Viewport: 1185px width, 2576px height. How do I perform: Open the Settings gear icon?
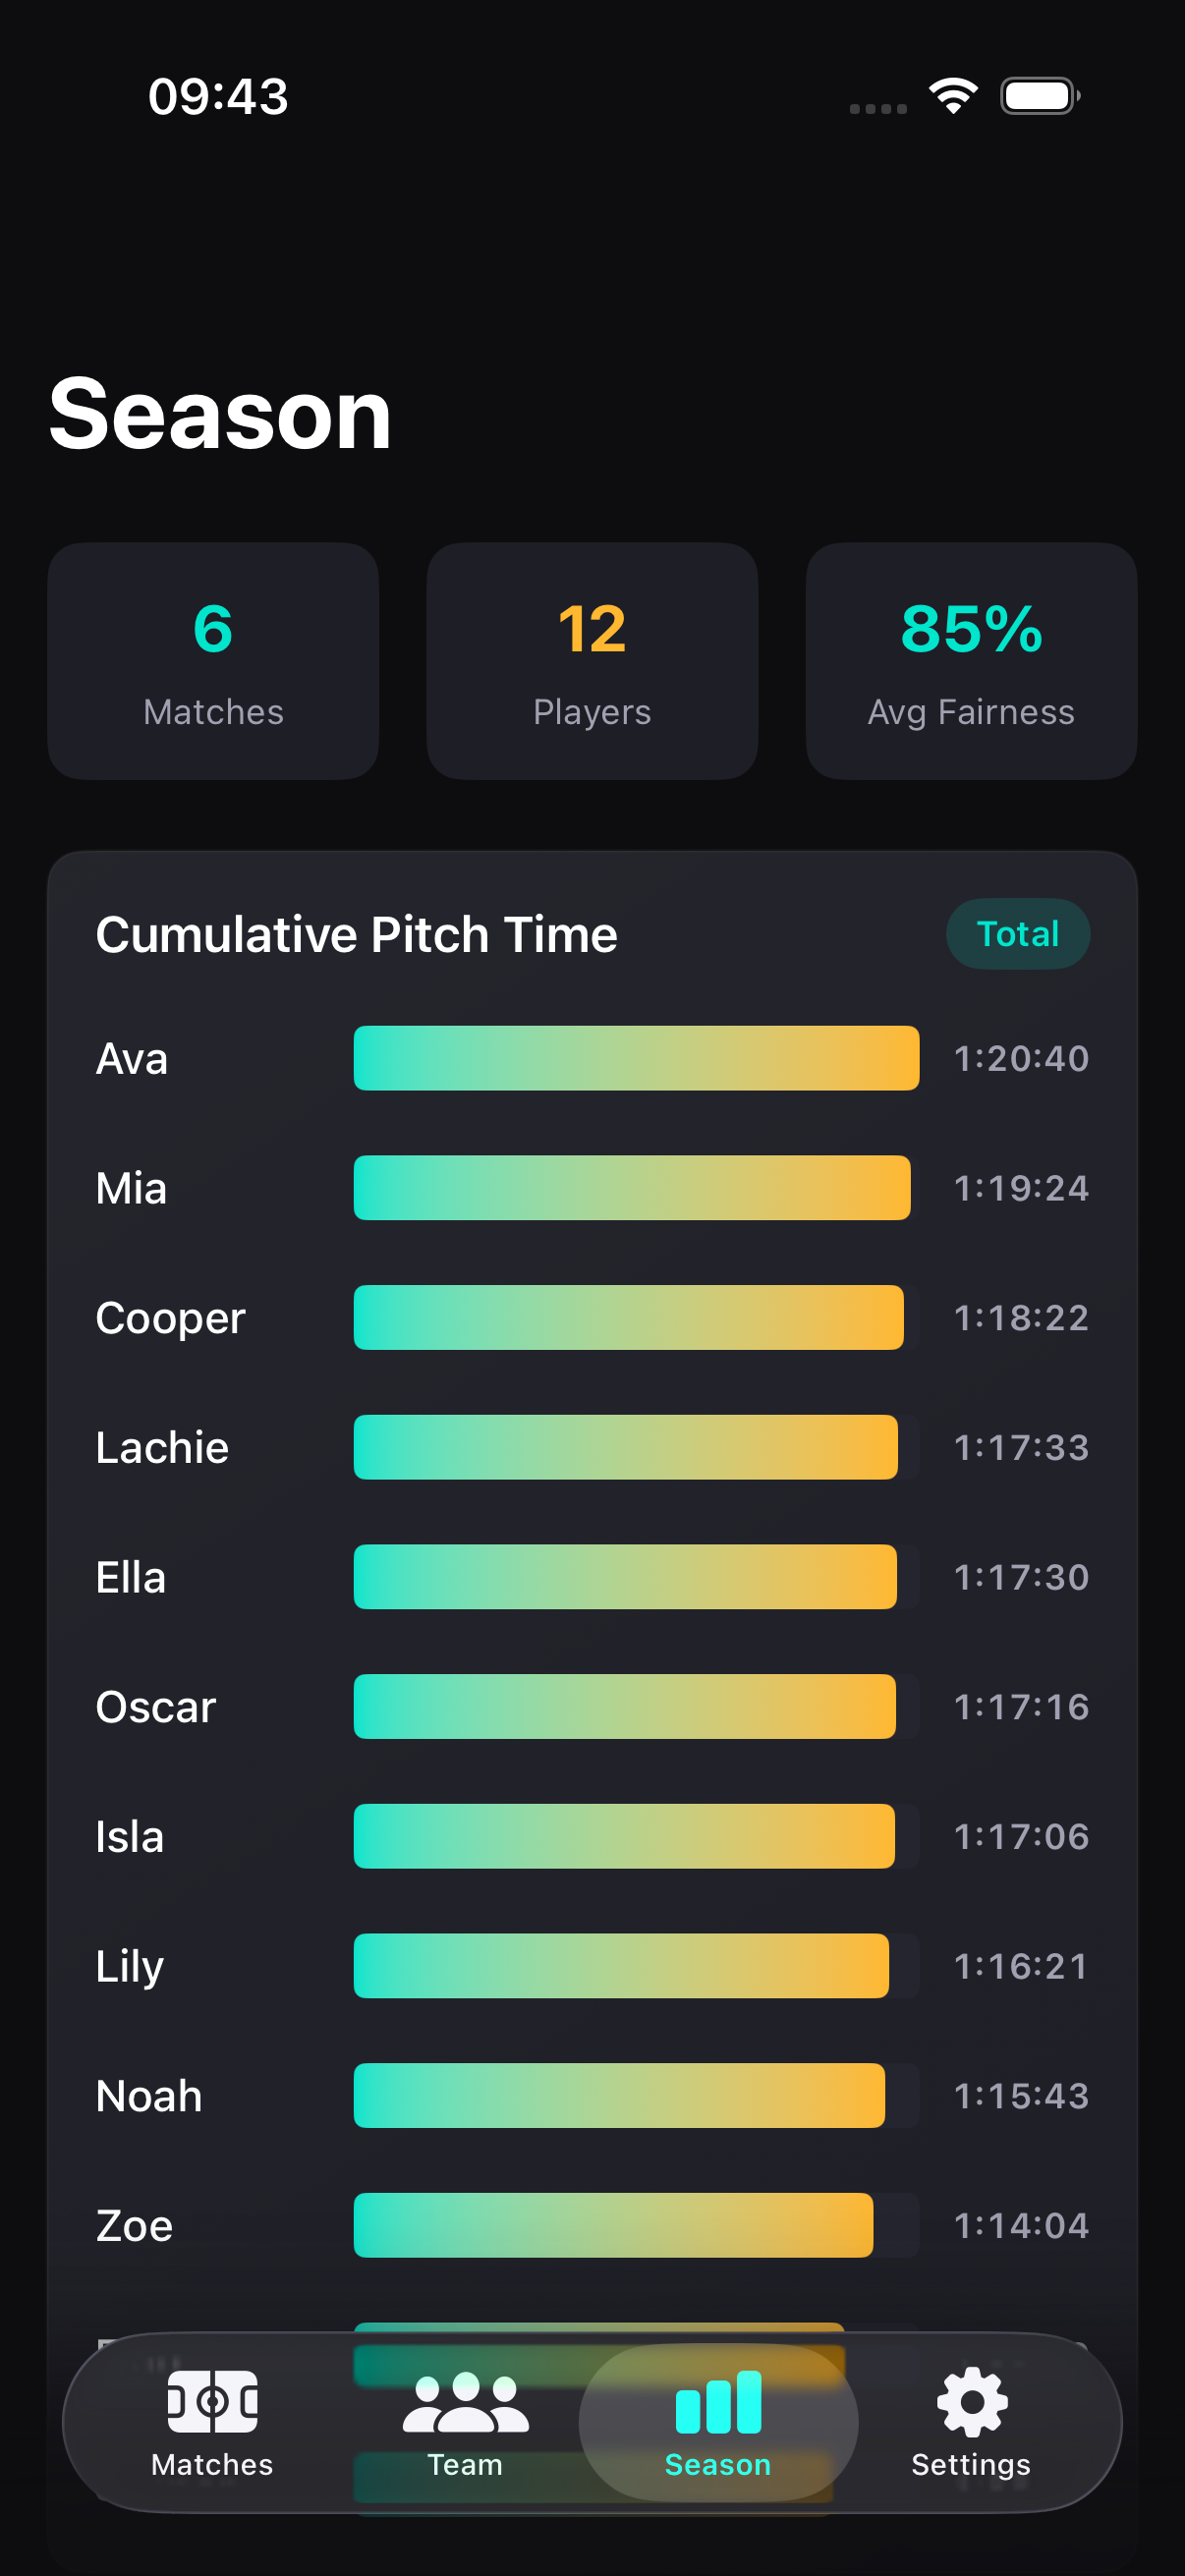971,2402
